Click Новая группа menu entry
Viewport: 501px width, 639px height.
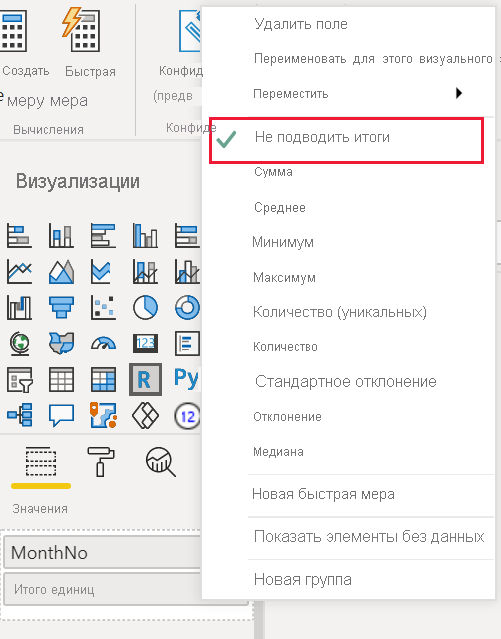tap(302, 579)
